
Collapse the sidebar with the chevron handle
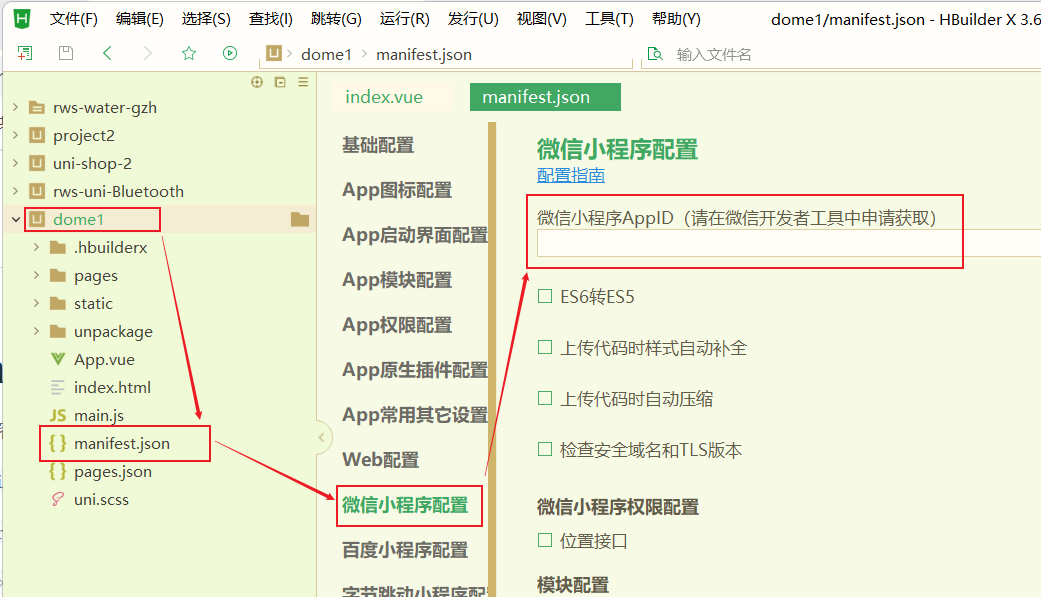[x=321, y=437]
